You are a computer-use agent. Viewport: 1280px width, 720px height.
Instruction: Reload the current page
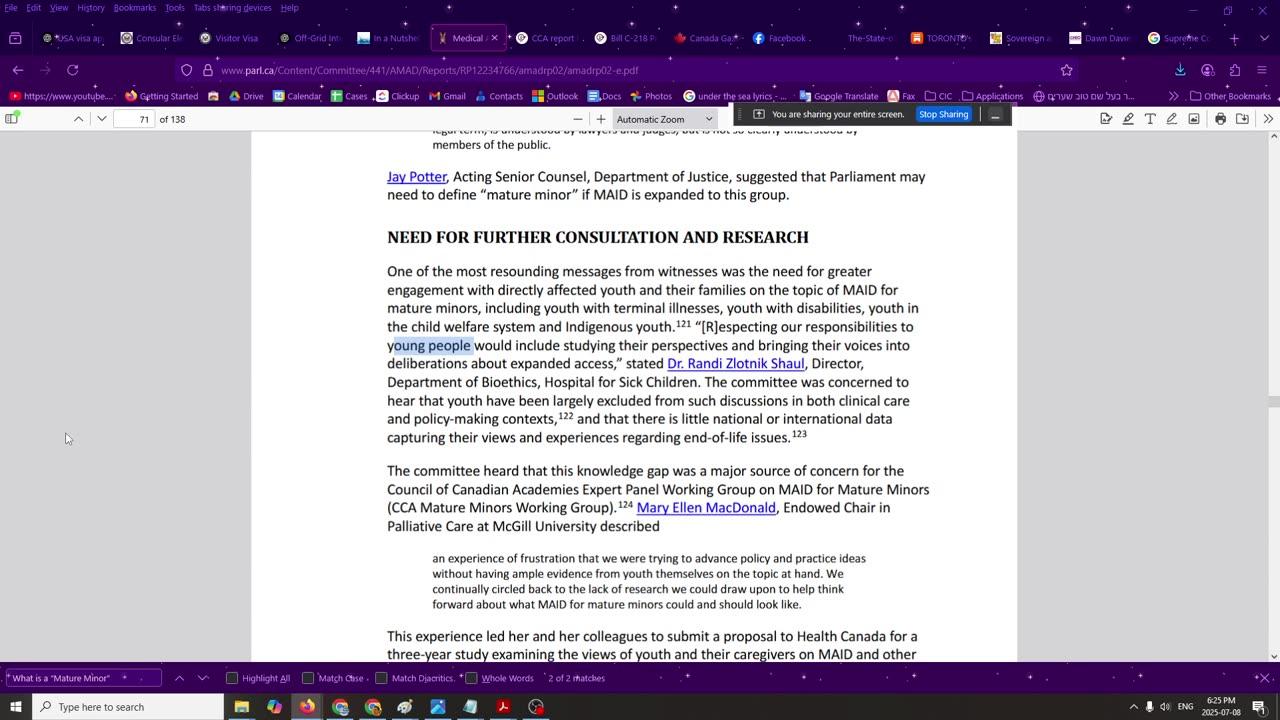pyautogui.click(x=72, y=70)
